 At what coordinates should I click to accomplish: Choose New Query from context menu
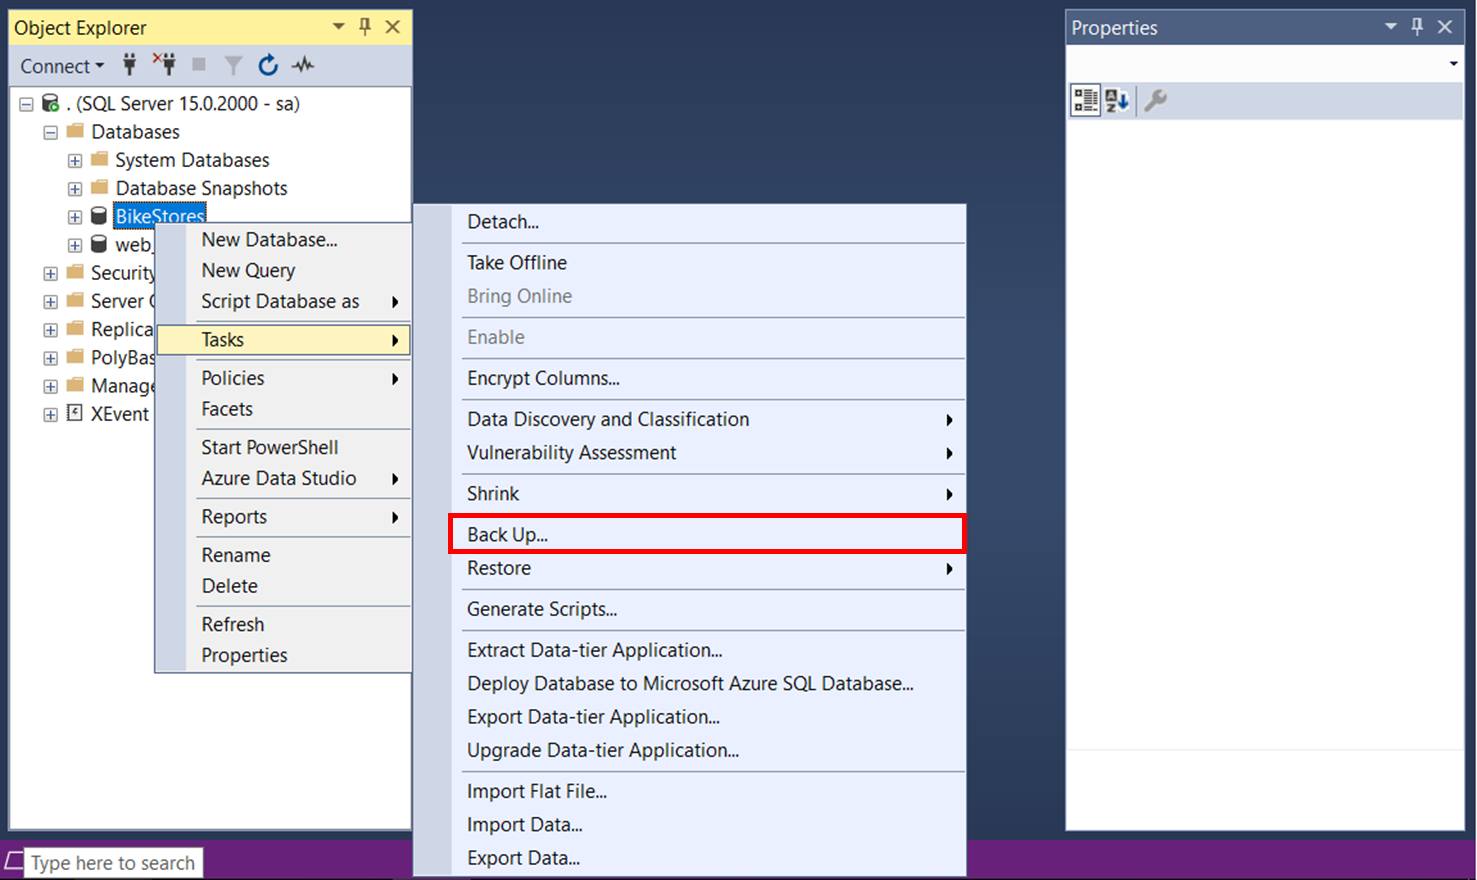click(284, 270)
